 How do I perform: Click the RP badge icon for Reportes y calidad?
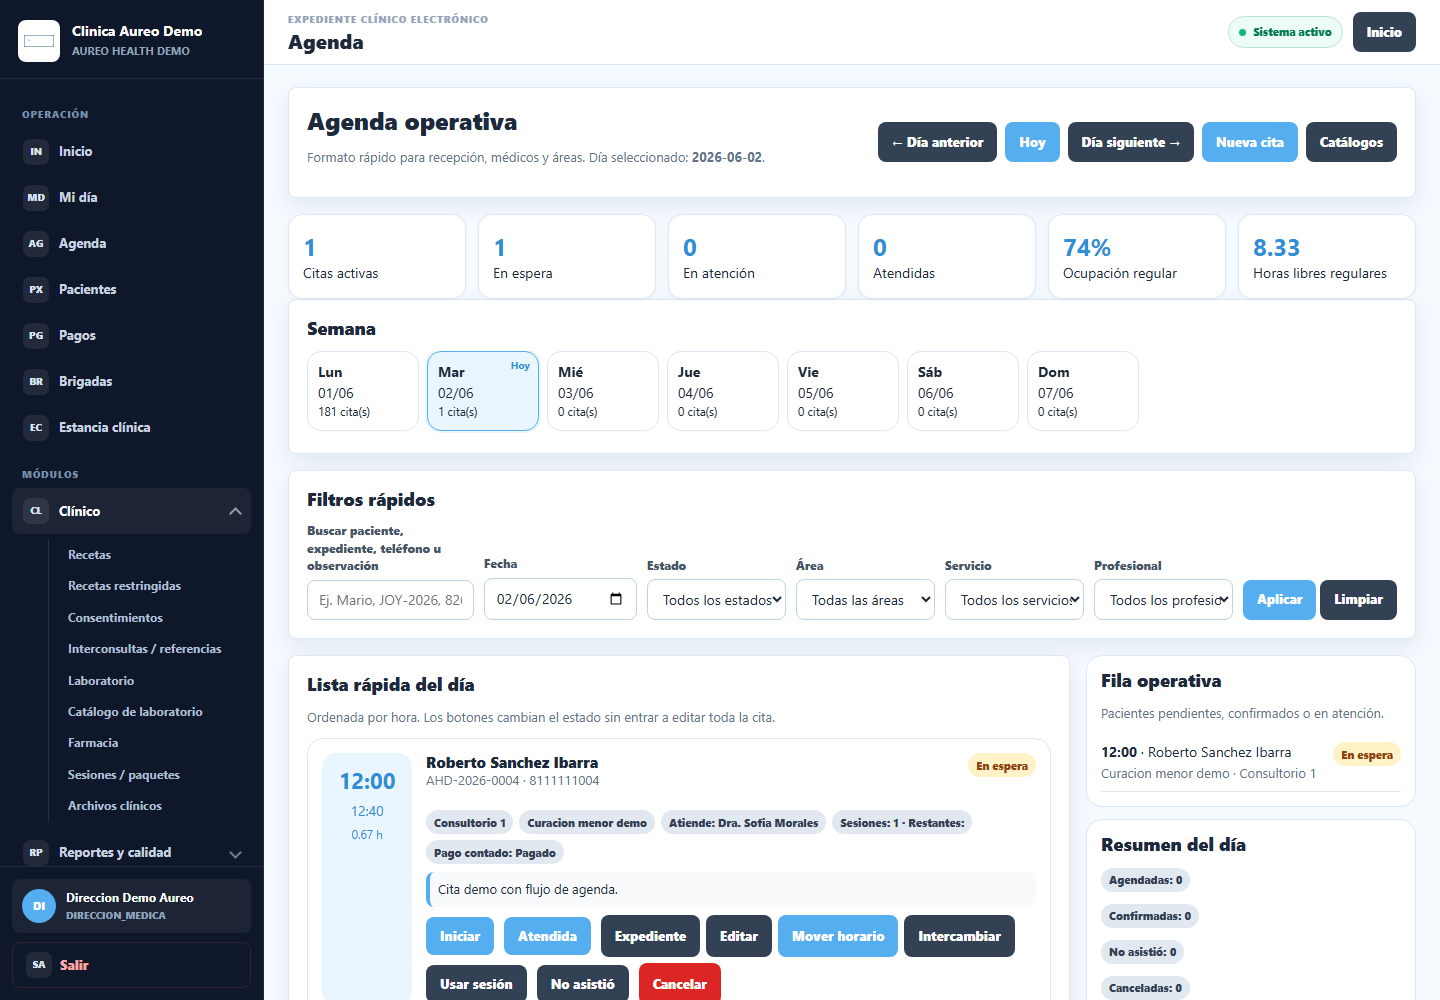pos(36,853)
